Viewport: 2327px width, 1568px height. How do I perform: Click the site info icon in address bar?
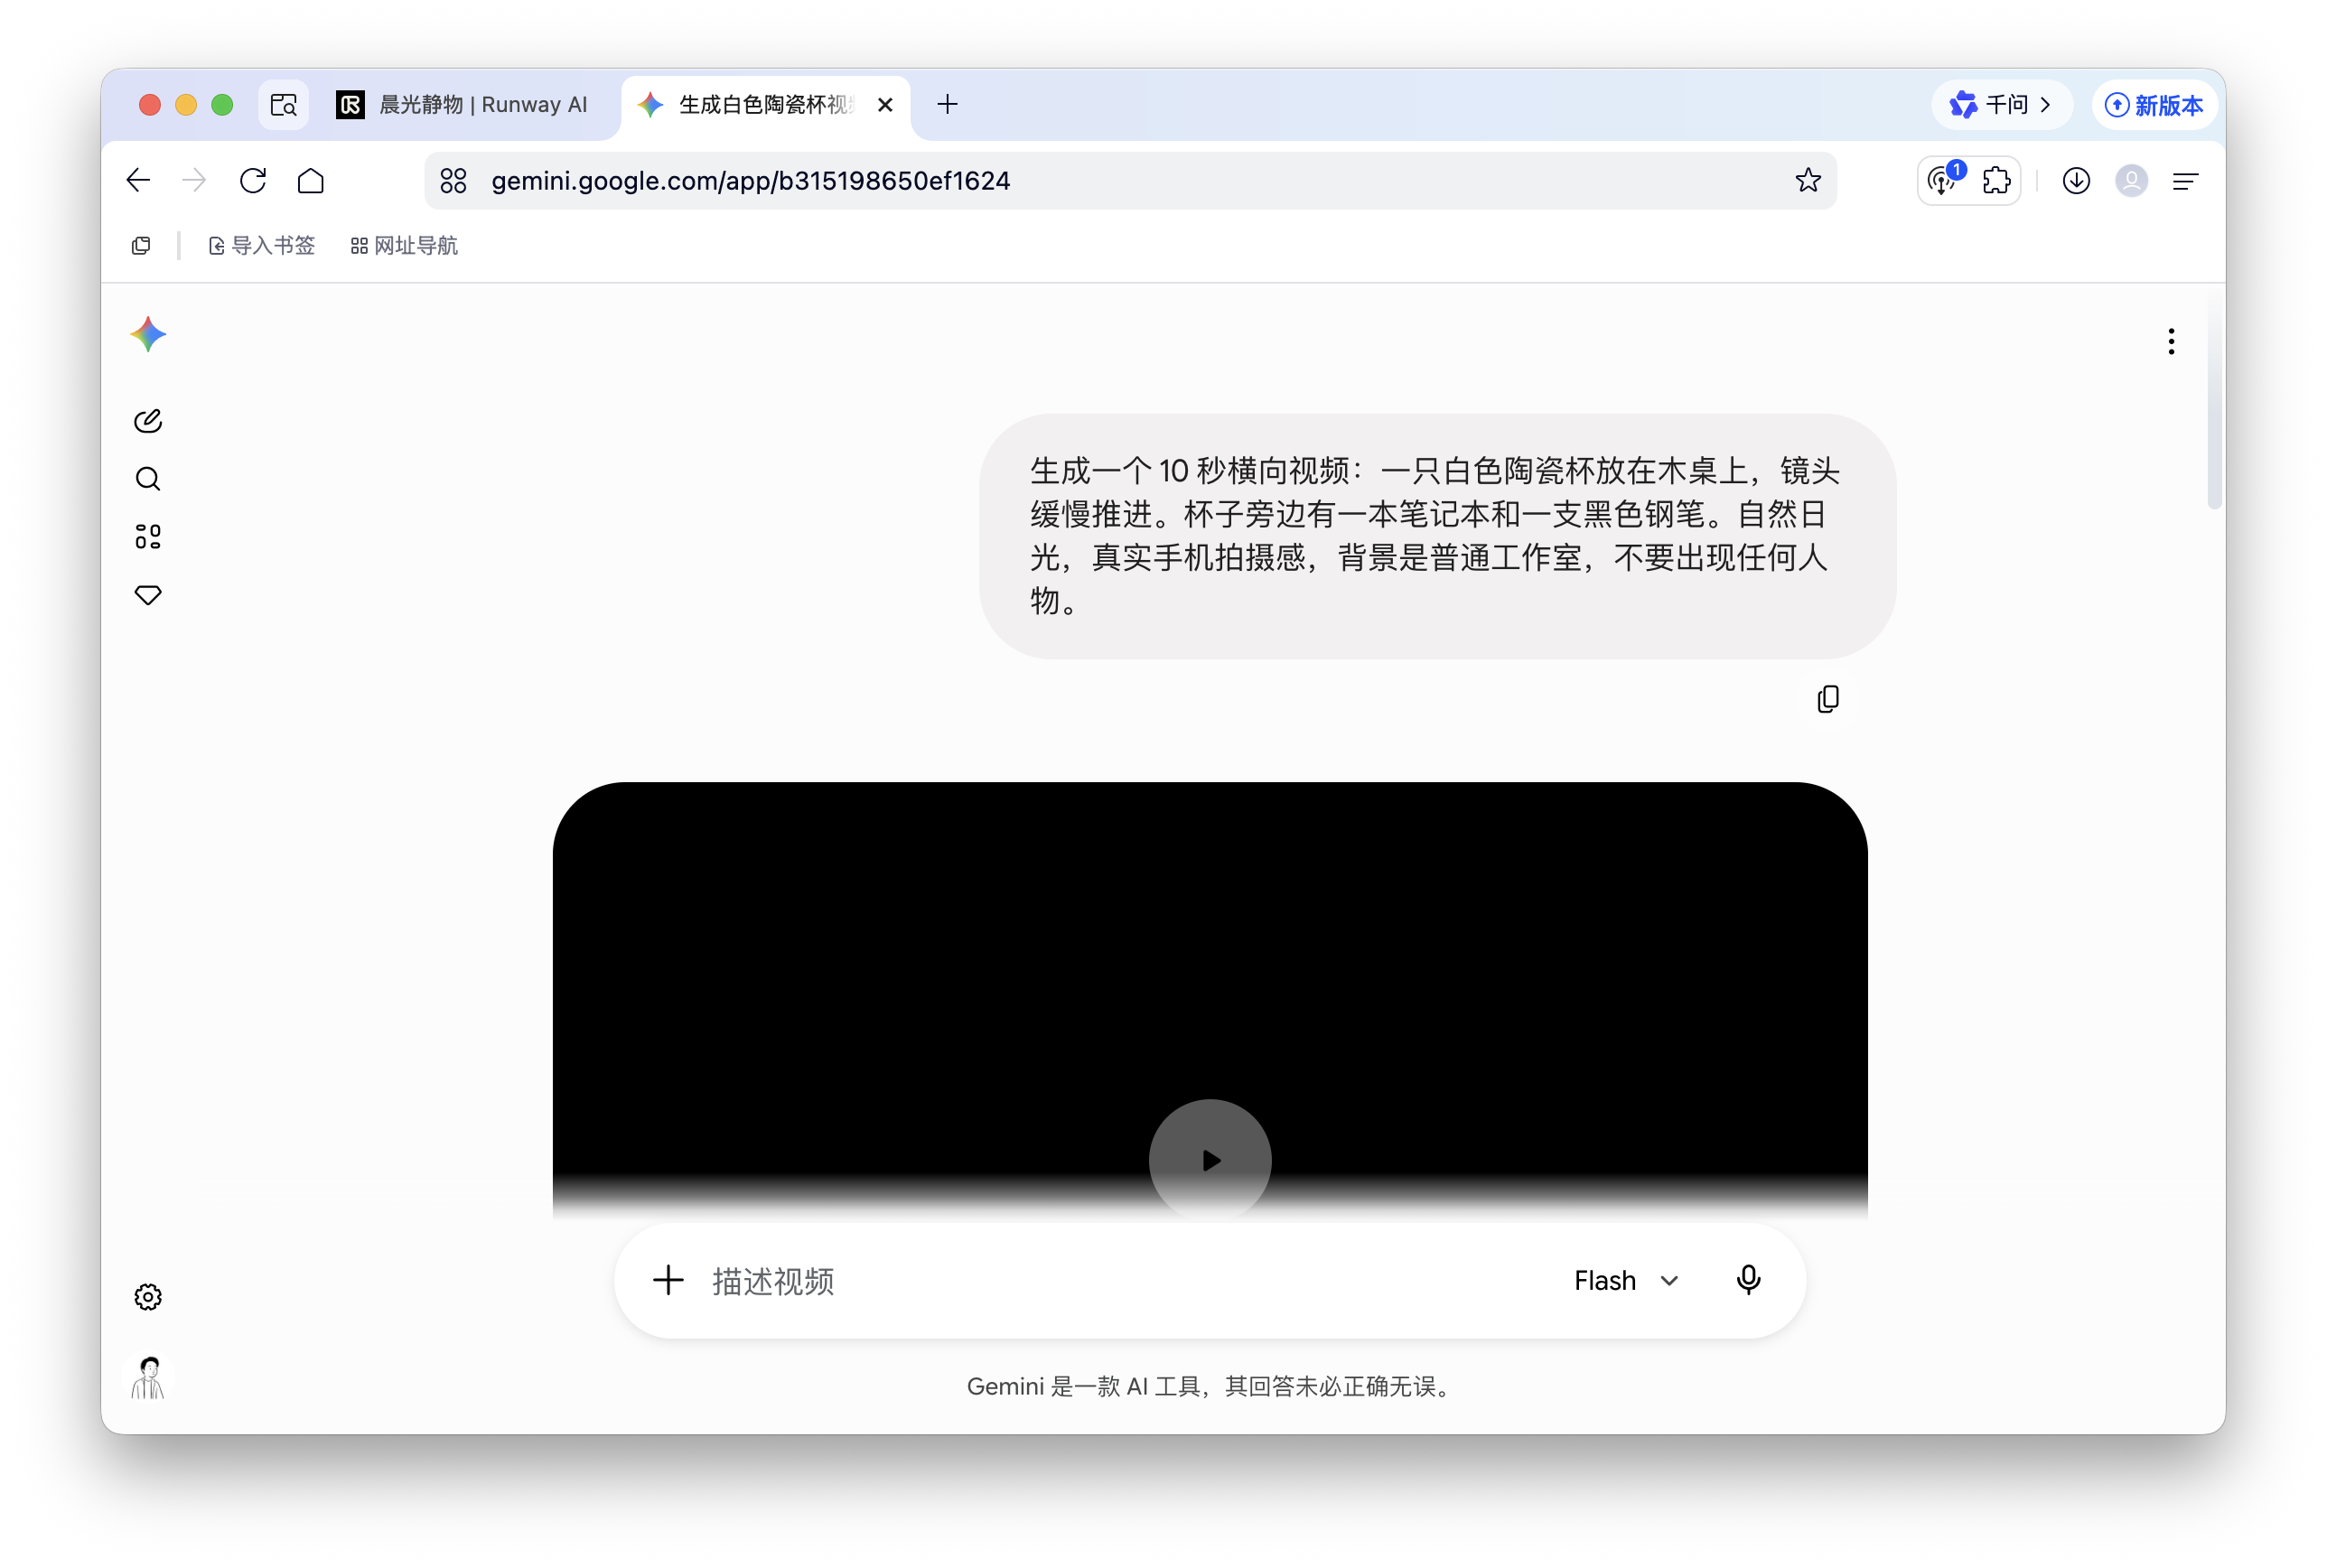(x=453, y=181)
